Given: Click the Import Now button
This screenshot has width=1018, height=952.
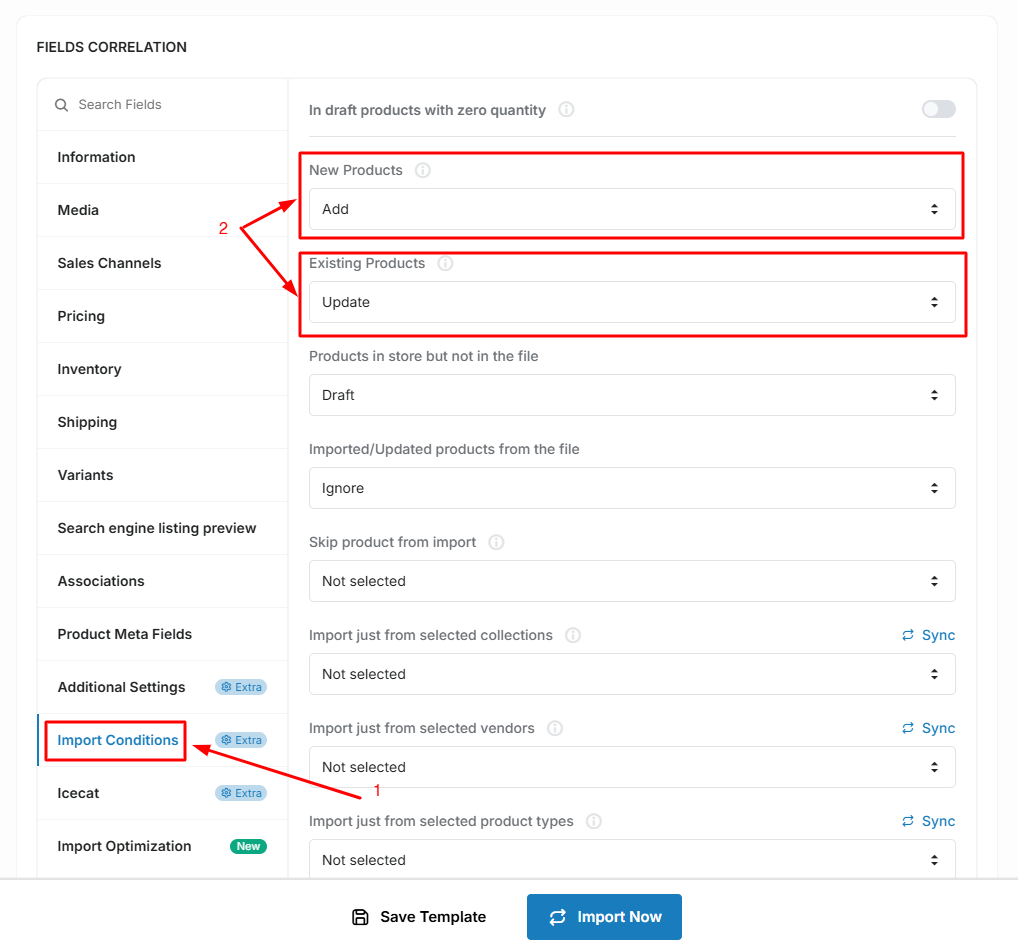Looking at the screenshot, I should click(604, 917).
